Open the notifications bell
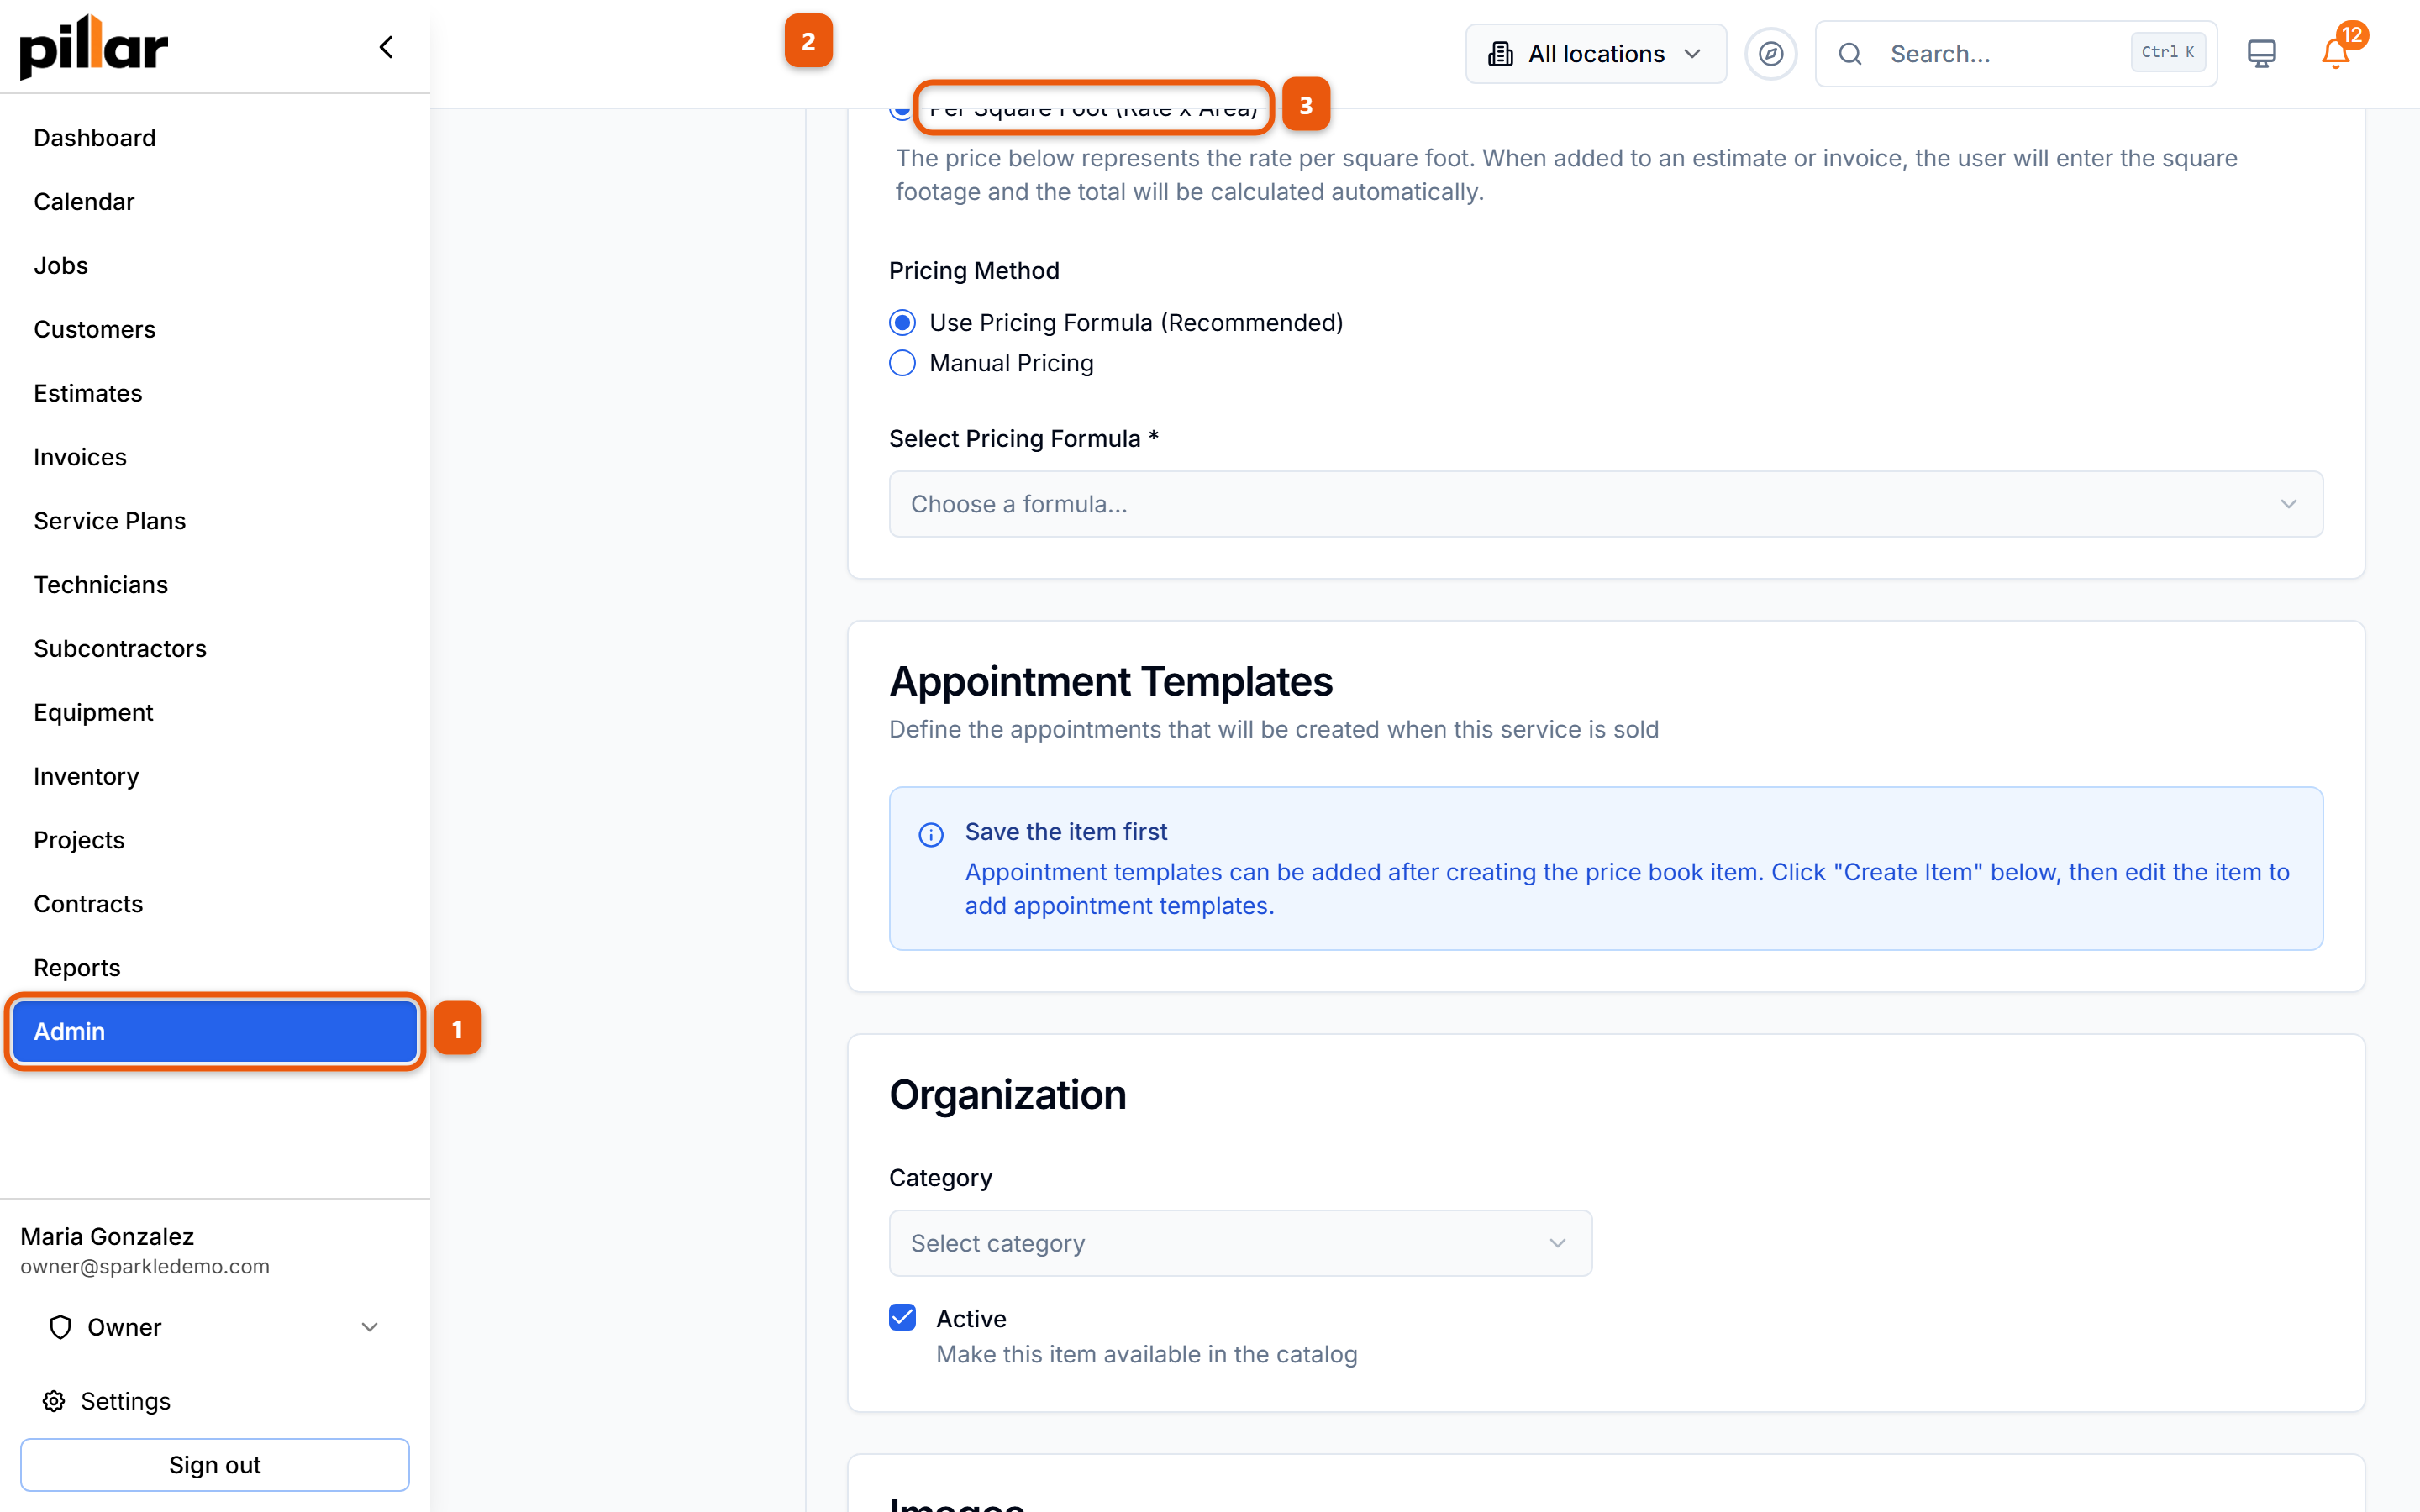This screenshot has height=1512, width=2420. tap(2335, 54)
